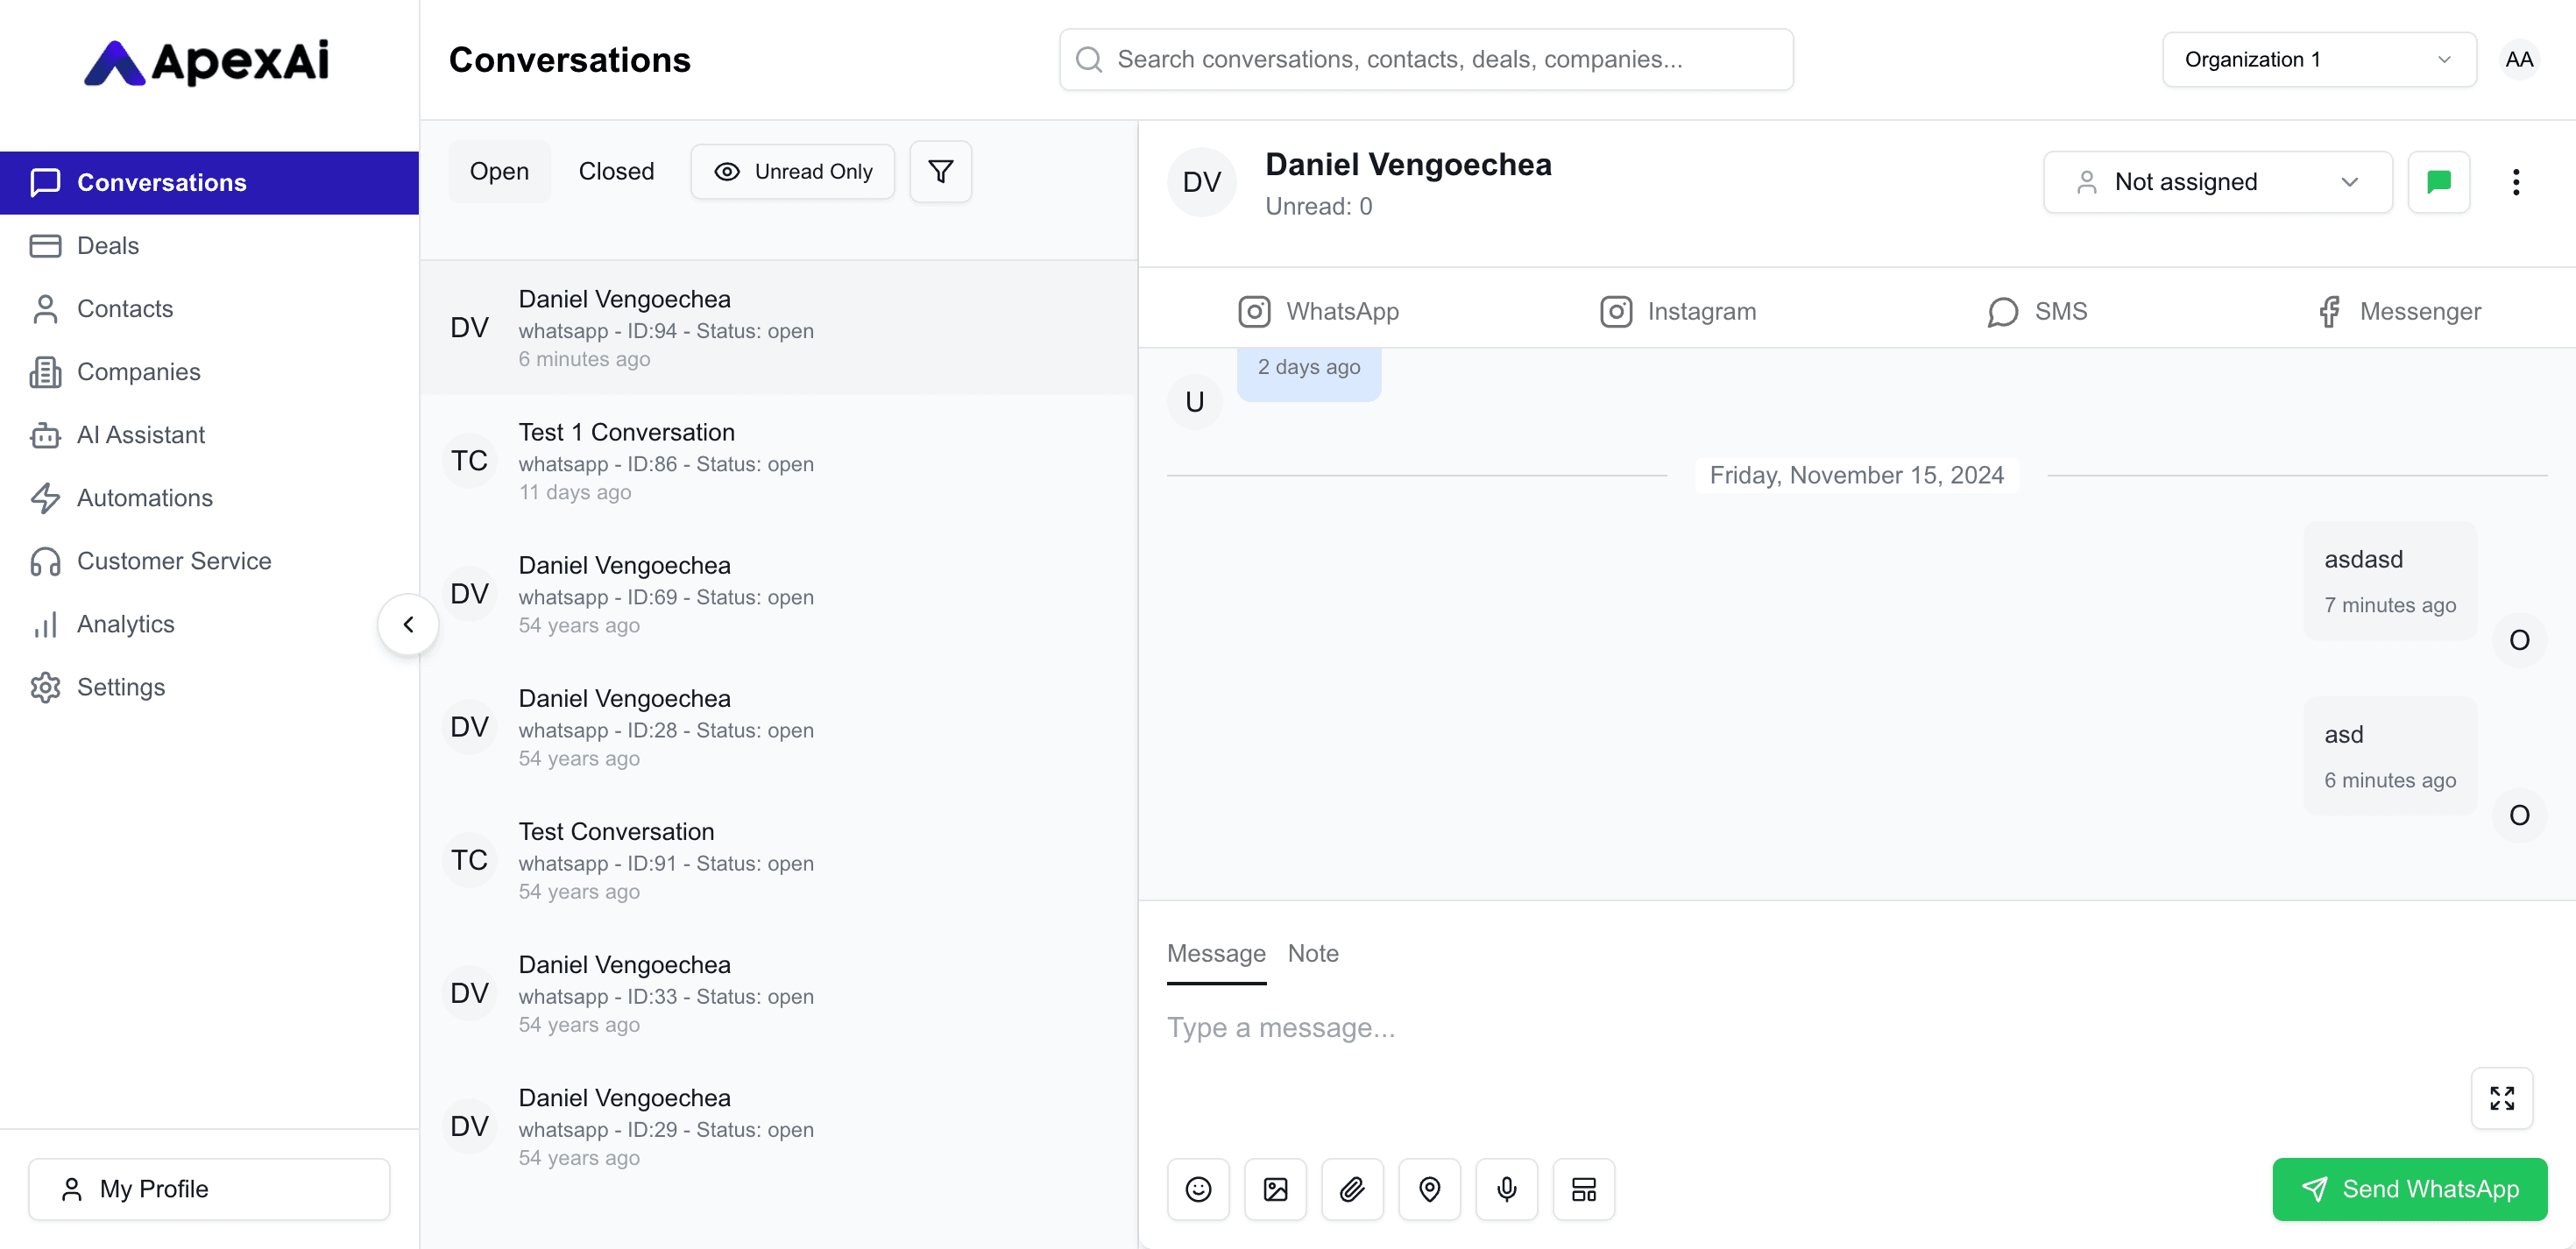Open quick reply templates icon
Screen dimensions: 2576x1249
click(1583, 1189)
